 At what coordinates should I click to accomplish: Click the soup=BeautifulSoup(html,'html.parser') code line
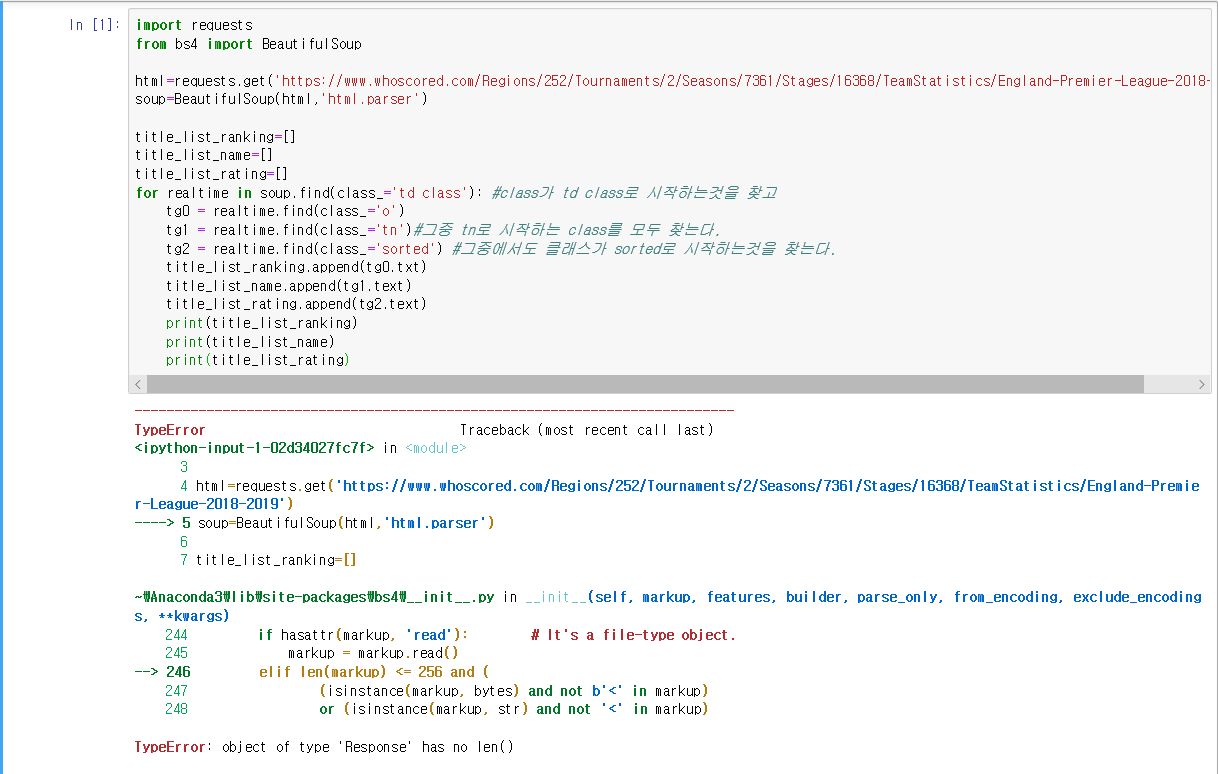[282, 99]
